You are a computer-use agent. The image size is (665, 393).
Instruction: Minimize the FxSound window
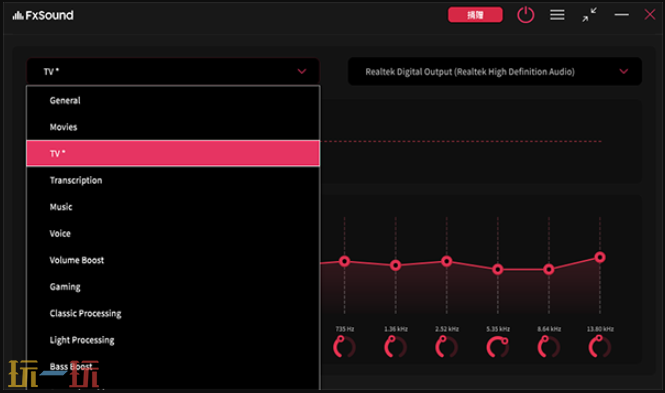pyautogui.click(x=621, y=15)
